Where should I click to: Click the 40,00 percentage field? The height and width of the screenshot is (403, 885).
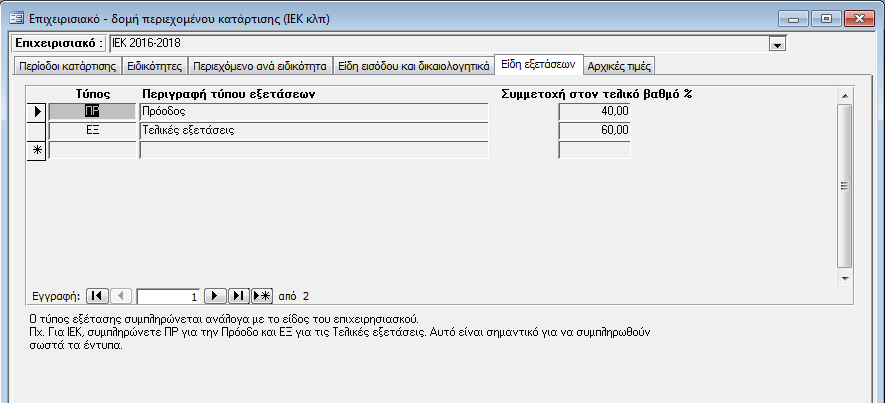tap(595, 111)
